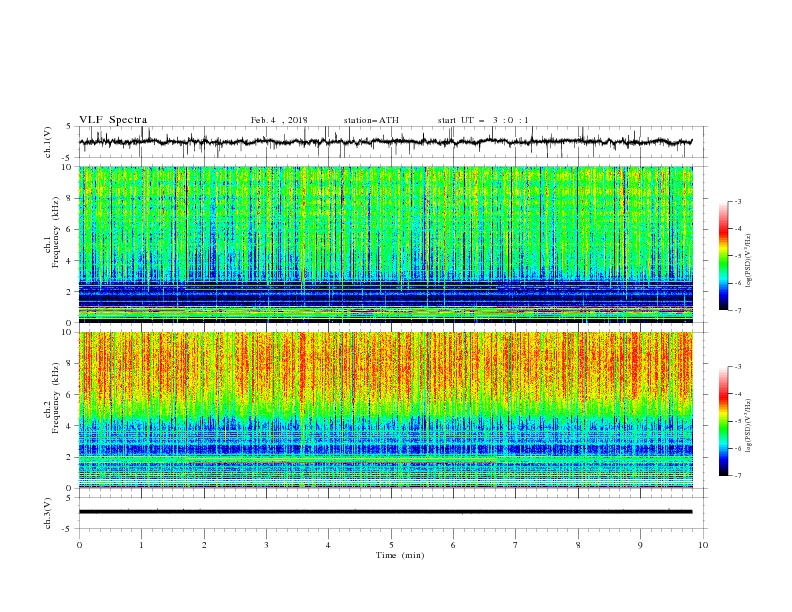Click inside the ch.1 spectrogram panel
Screen dimensions: 792x612
point(385,244)
